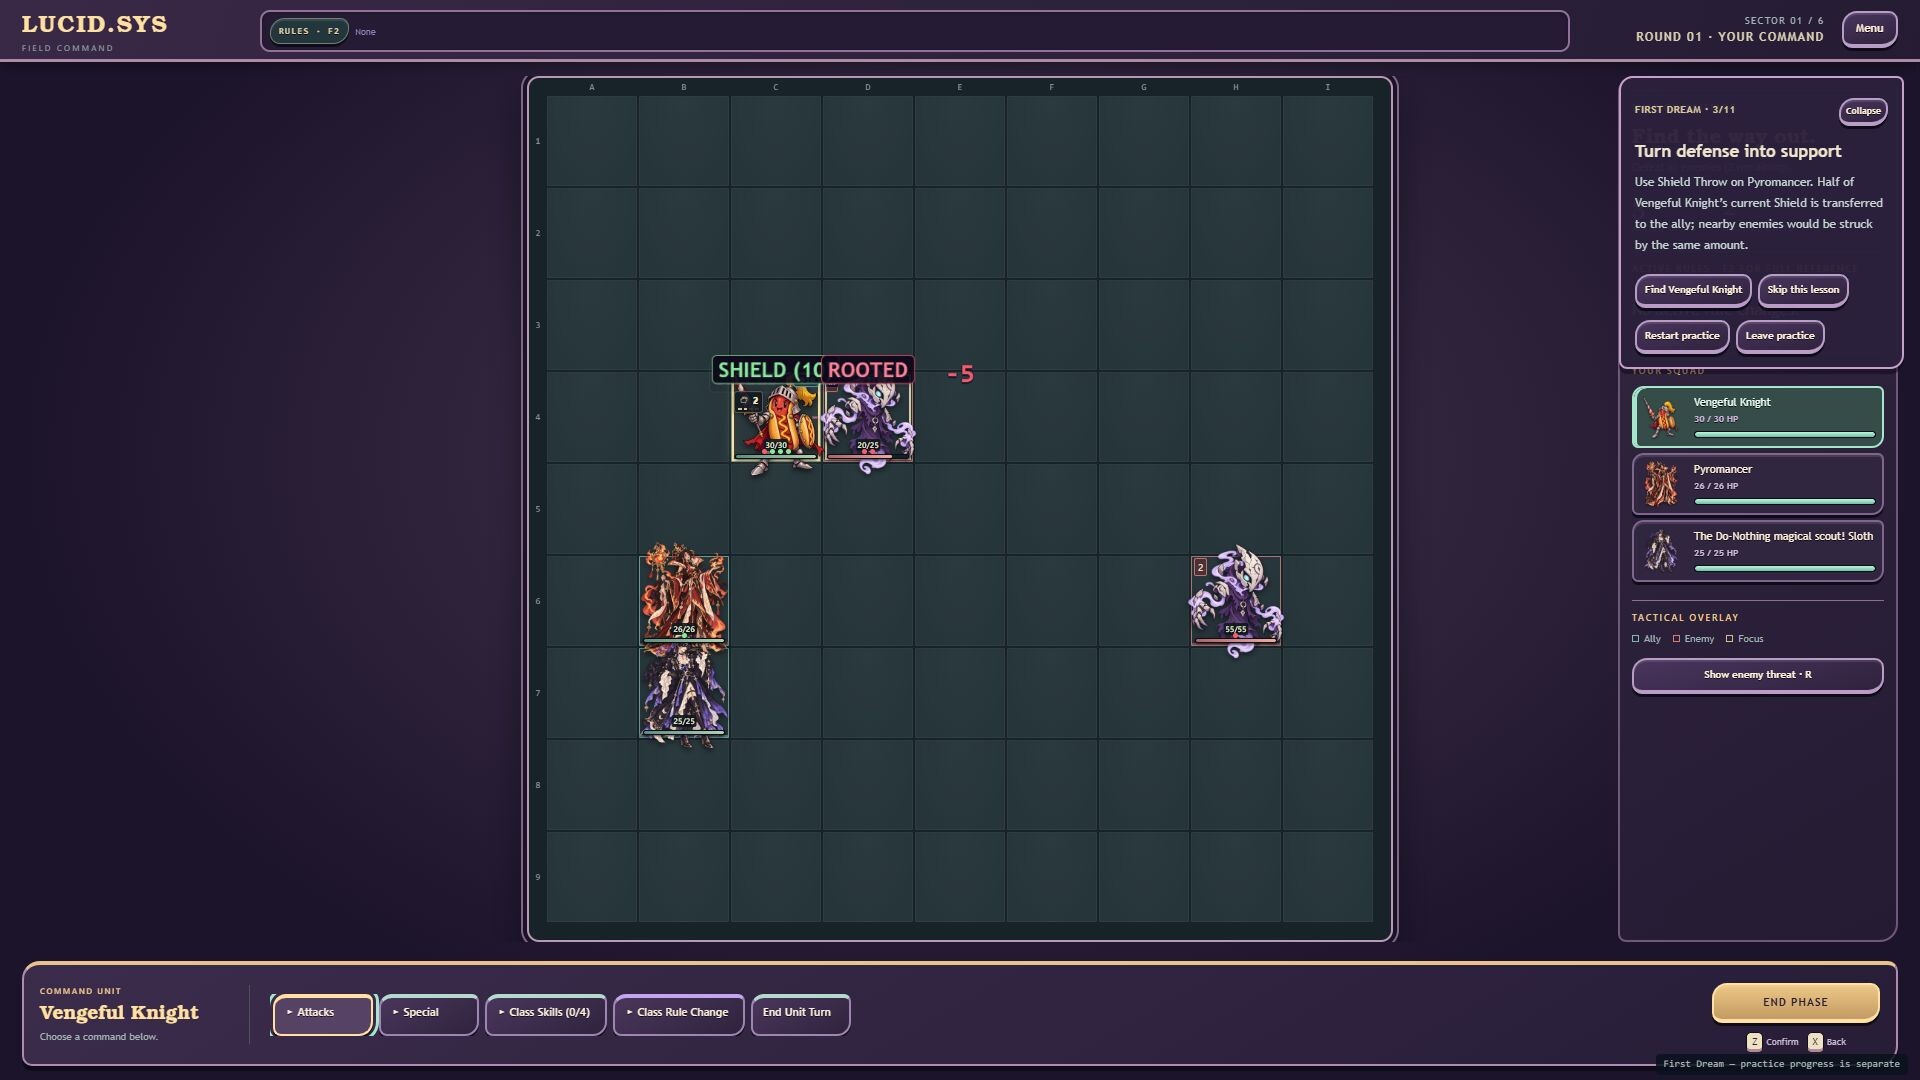The image size is (1920, 1080).
Task: Target the 55/55 HP ghost enemy
Action: 1235,600
